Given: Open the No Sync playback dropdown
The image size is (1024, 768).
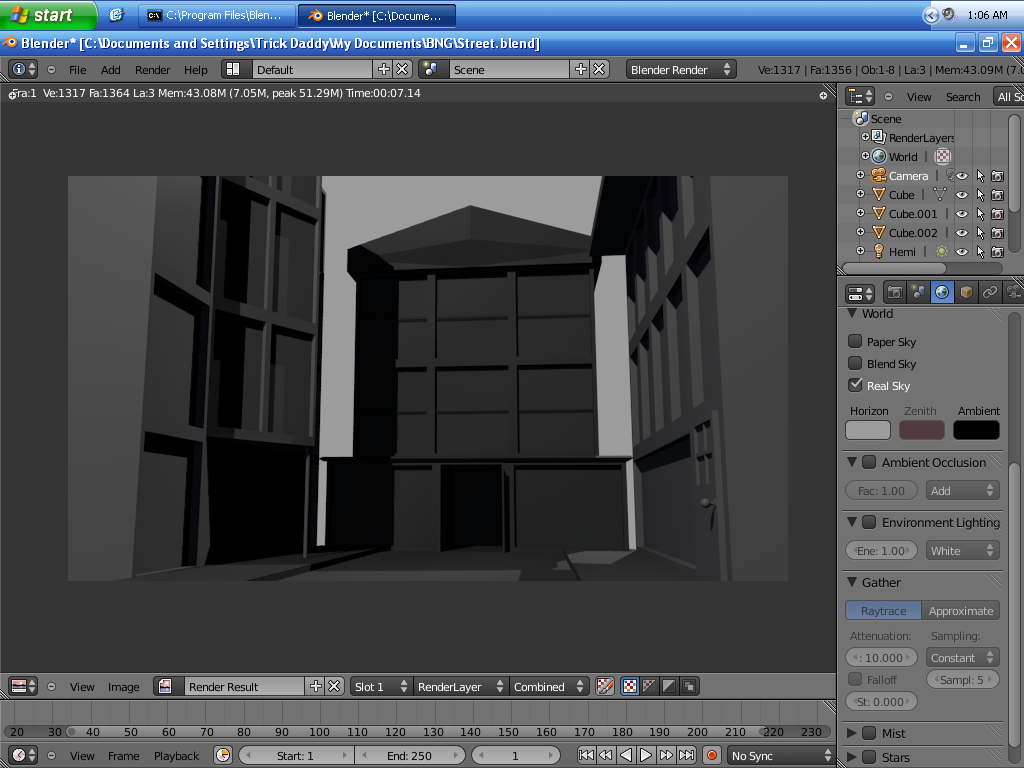Looking at the screenshot, I should pos(780,755).
